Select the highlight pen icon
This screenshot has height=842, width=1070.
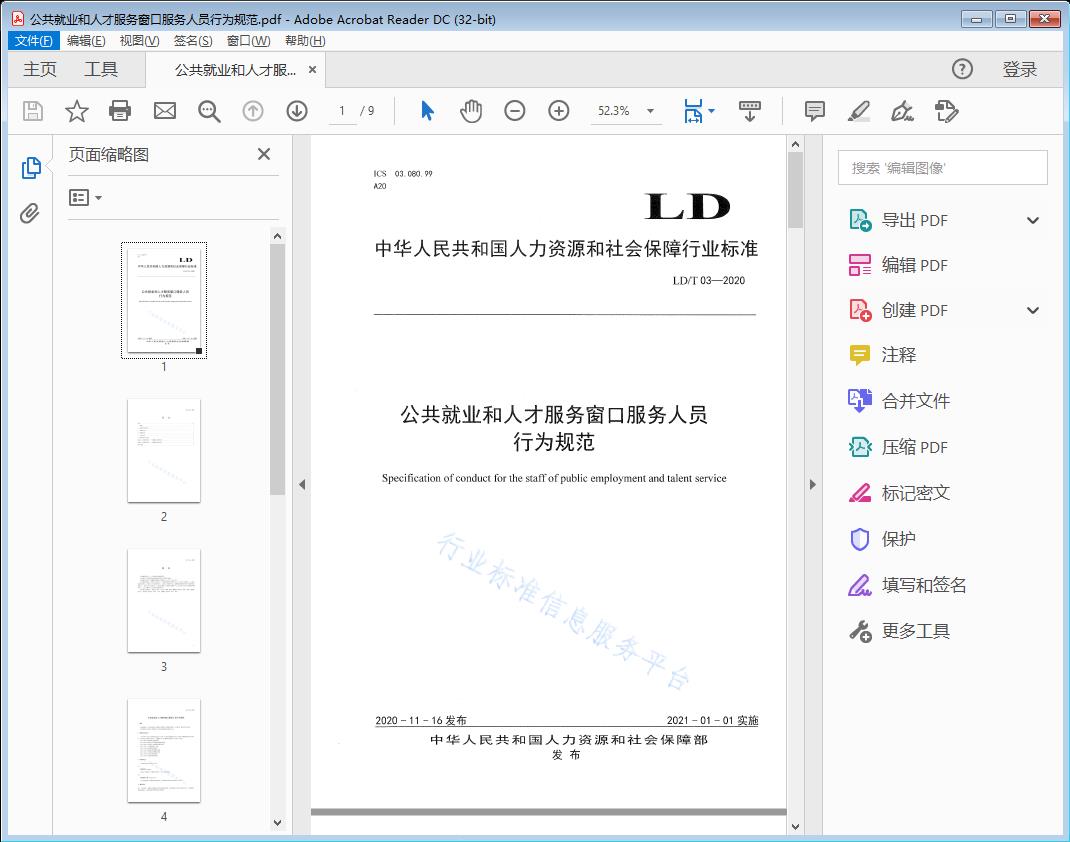[x=858, y=111]
